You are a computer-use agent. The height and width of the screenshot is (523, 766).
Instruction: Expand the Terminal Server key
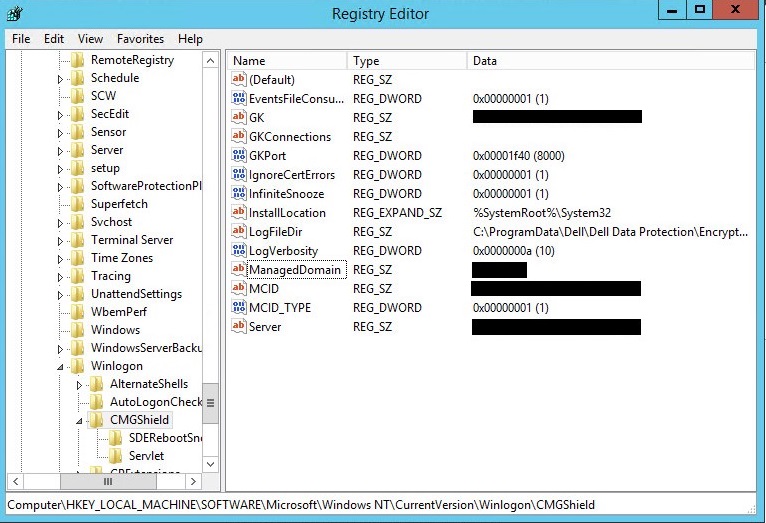pyautogui.click(x=60, y=241)
